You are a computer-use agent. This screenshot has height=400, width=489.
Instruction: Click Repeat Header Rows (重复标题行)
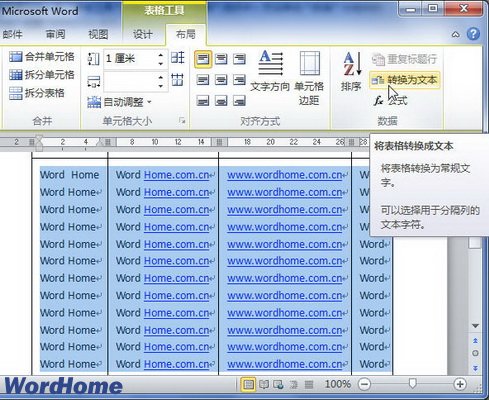(x=404, y=59)
